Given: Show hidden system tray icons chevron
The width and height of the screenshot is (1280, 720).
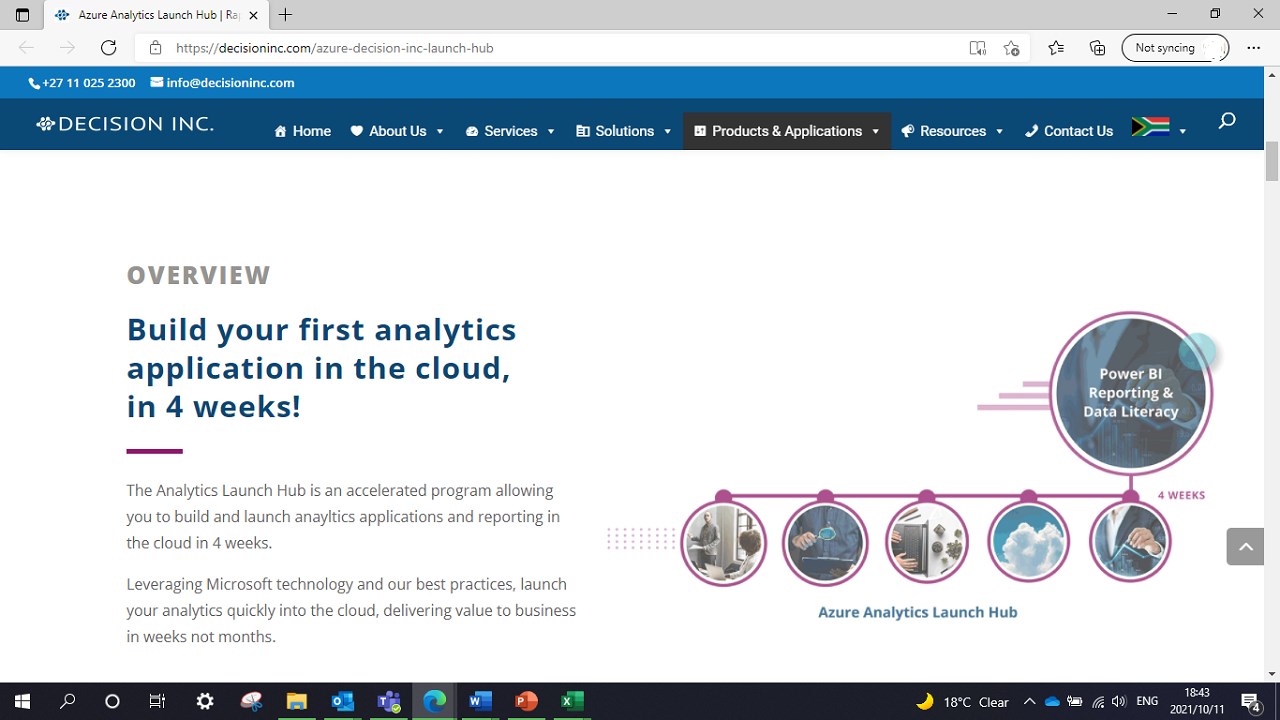Looking at the screenshot, I should [1029, 701].
